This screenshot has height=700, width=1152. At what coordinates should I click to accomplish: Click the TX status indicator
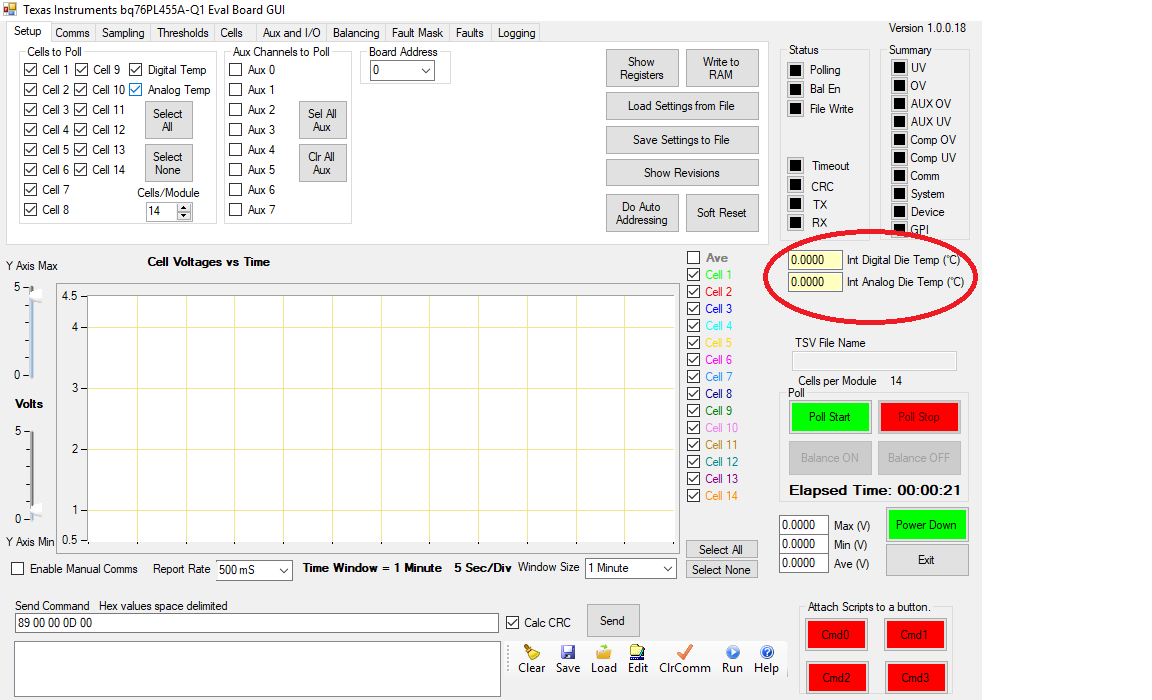tap(795, 203)
